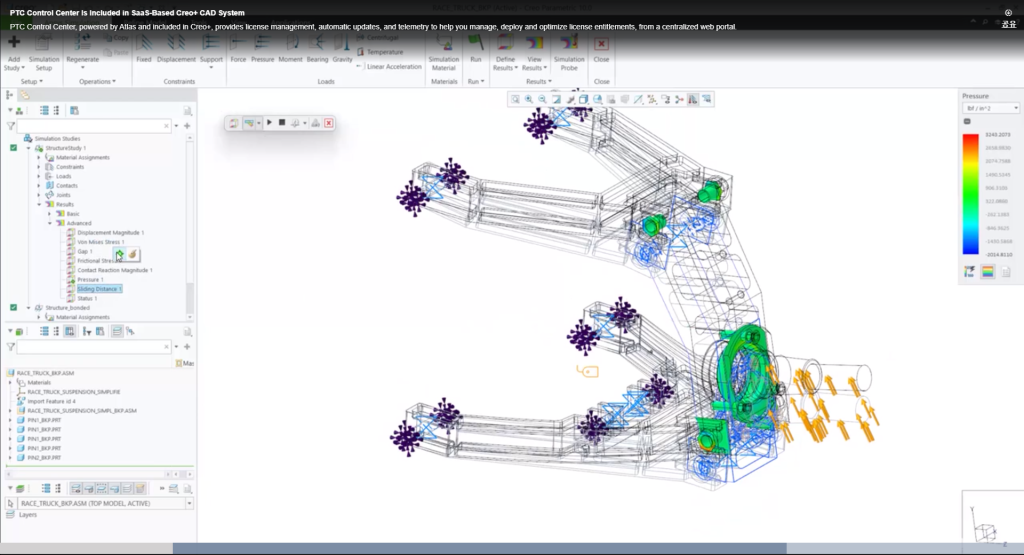Open the pressure units dropdown
This screenshot has width=1024, height=555.
tap(989, 108)
